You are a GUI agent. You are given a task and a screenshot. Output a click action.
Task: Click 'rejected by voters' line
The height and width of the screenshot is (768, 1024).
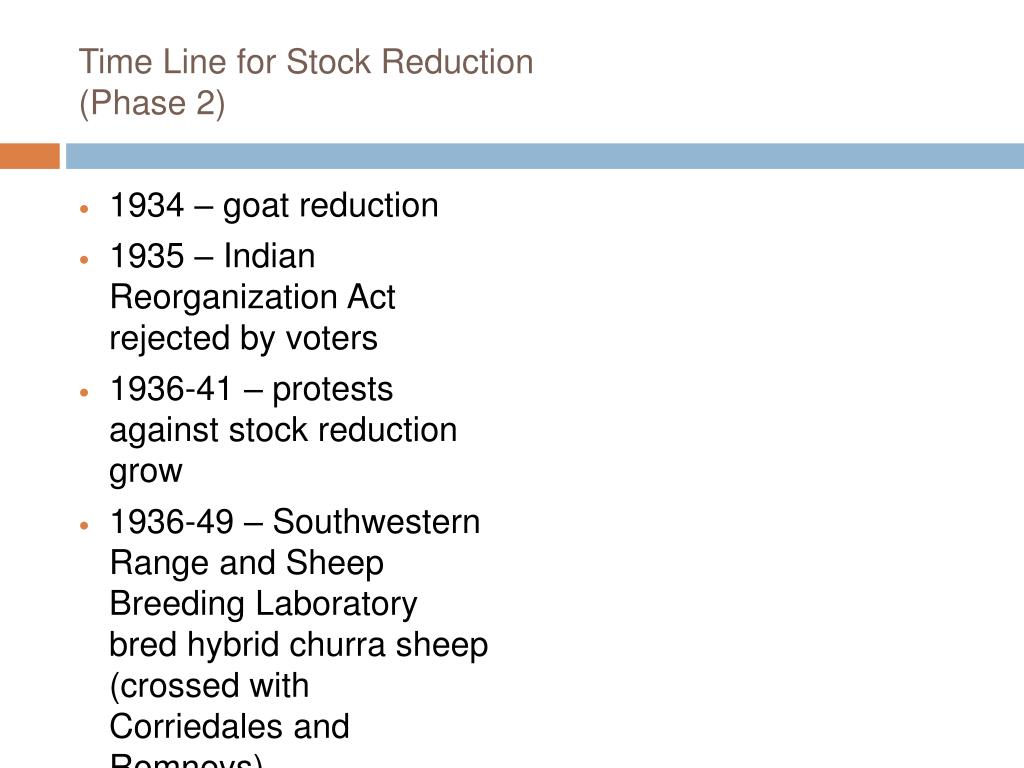244,339
